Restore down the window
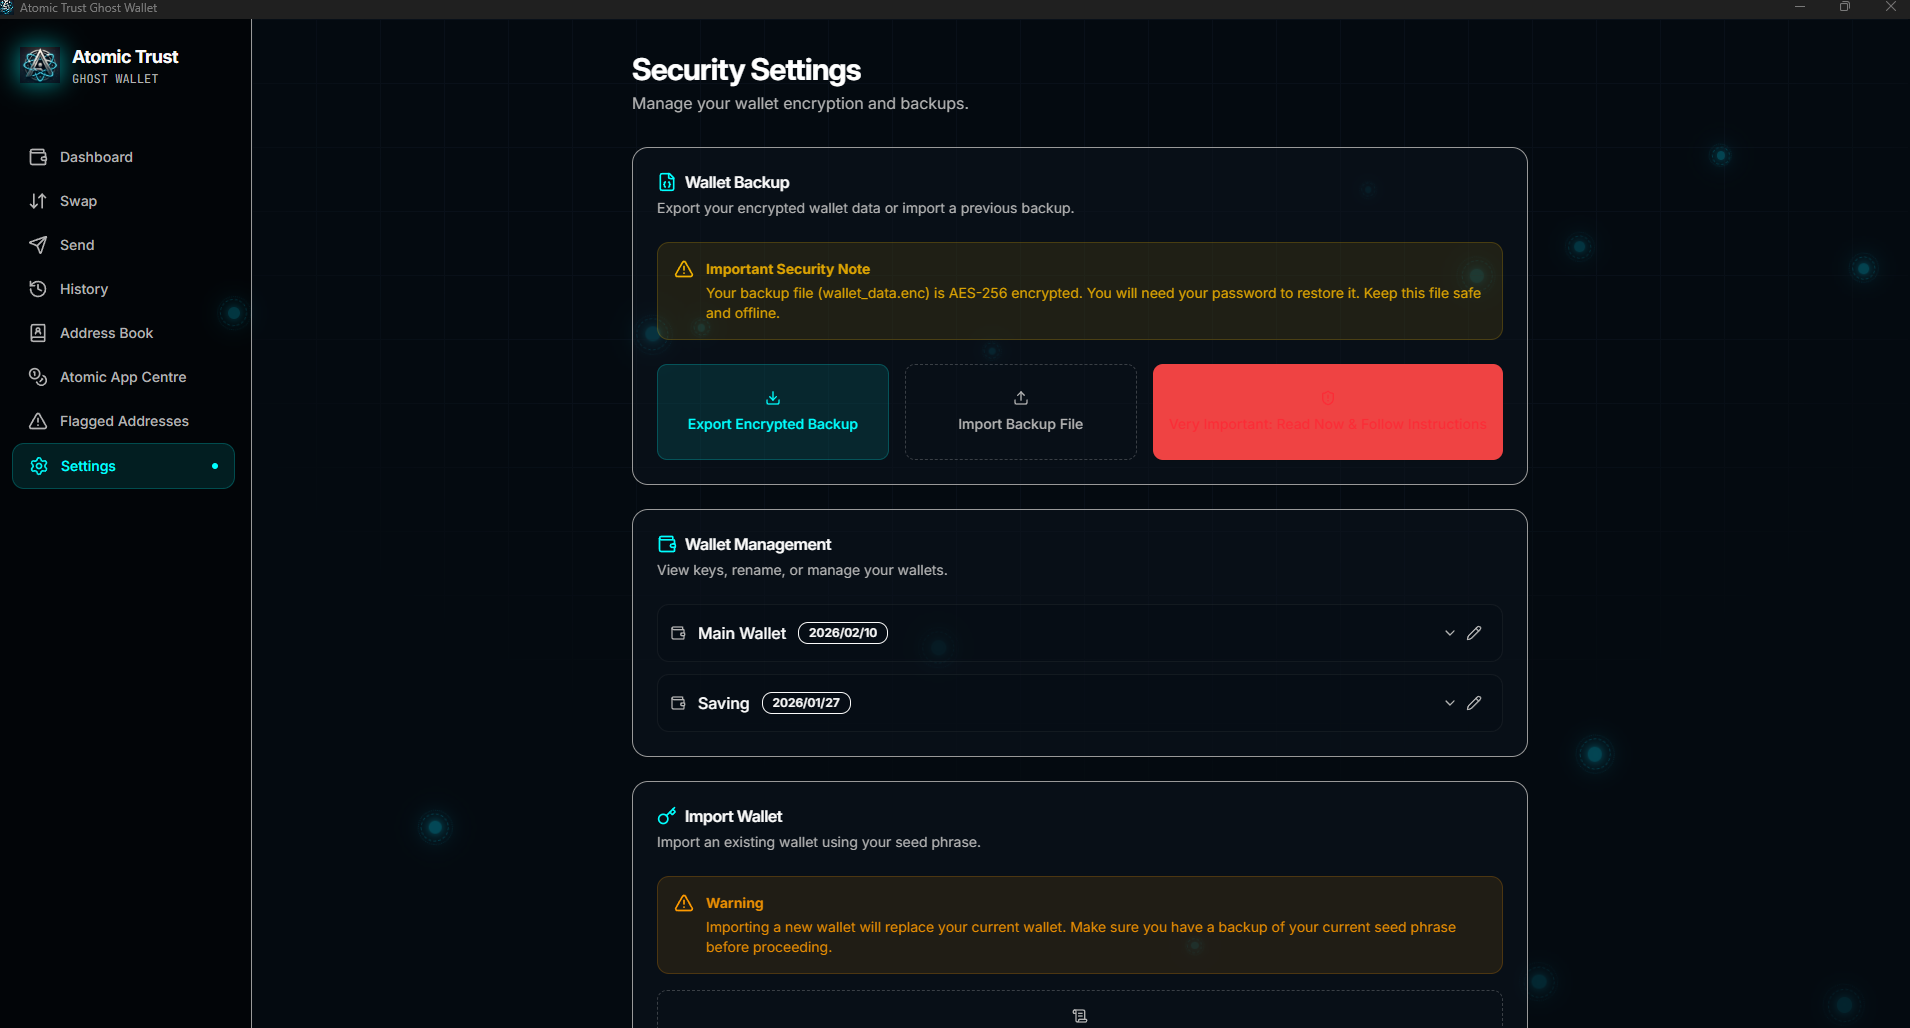Viewport: 1910px width, 1028px height. [1845, 7]
